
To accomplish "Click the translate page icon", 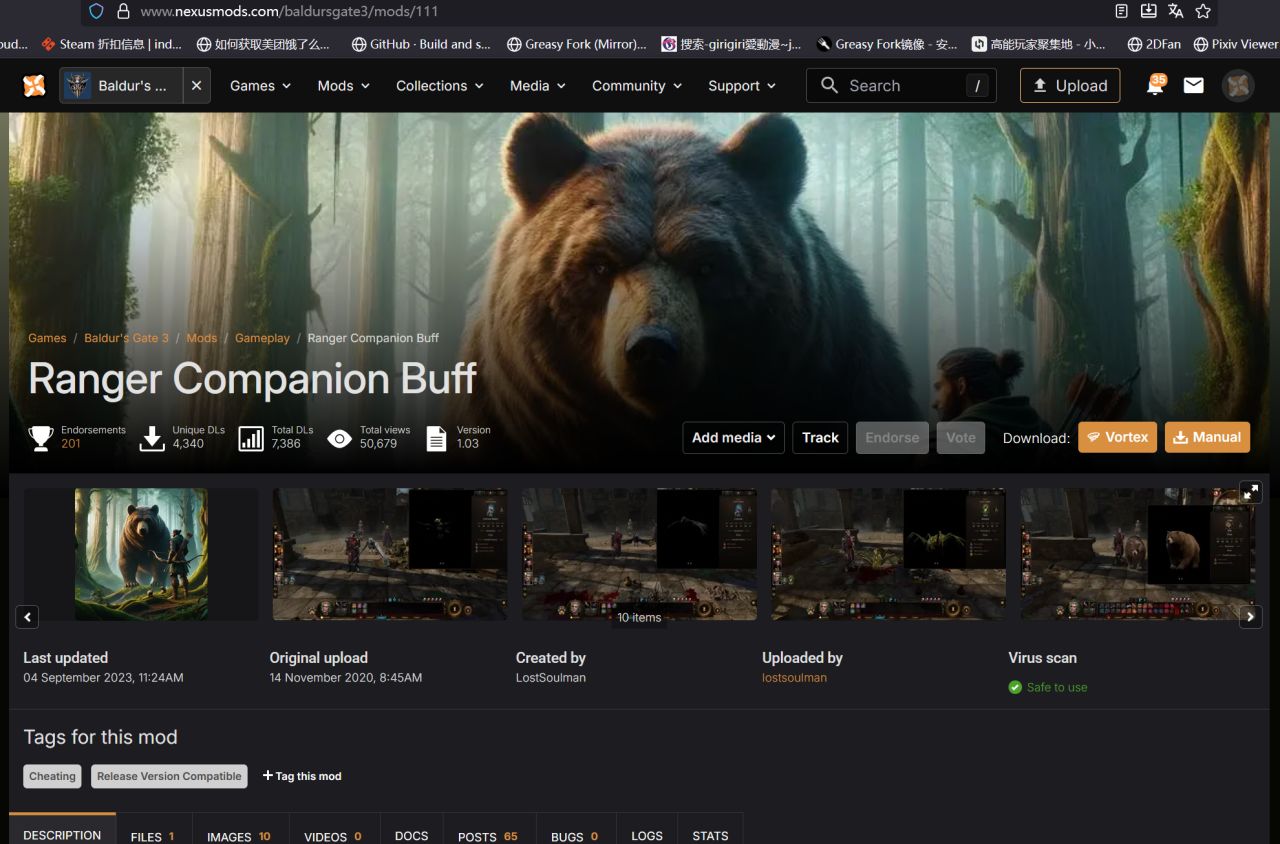I will point(1176,11).
